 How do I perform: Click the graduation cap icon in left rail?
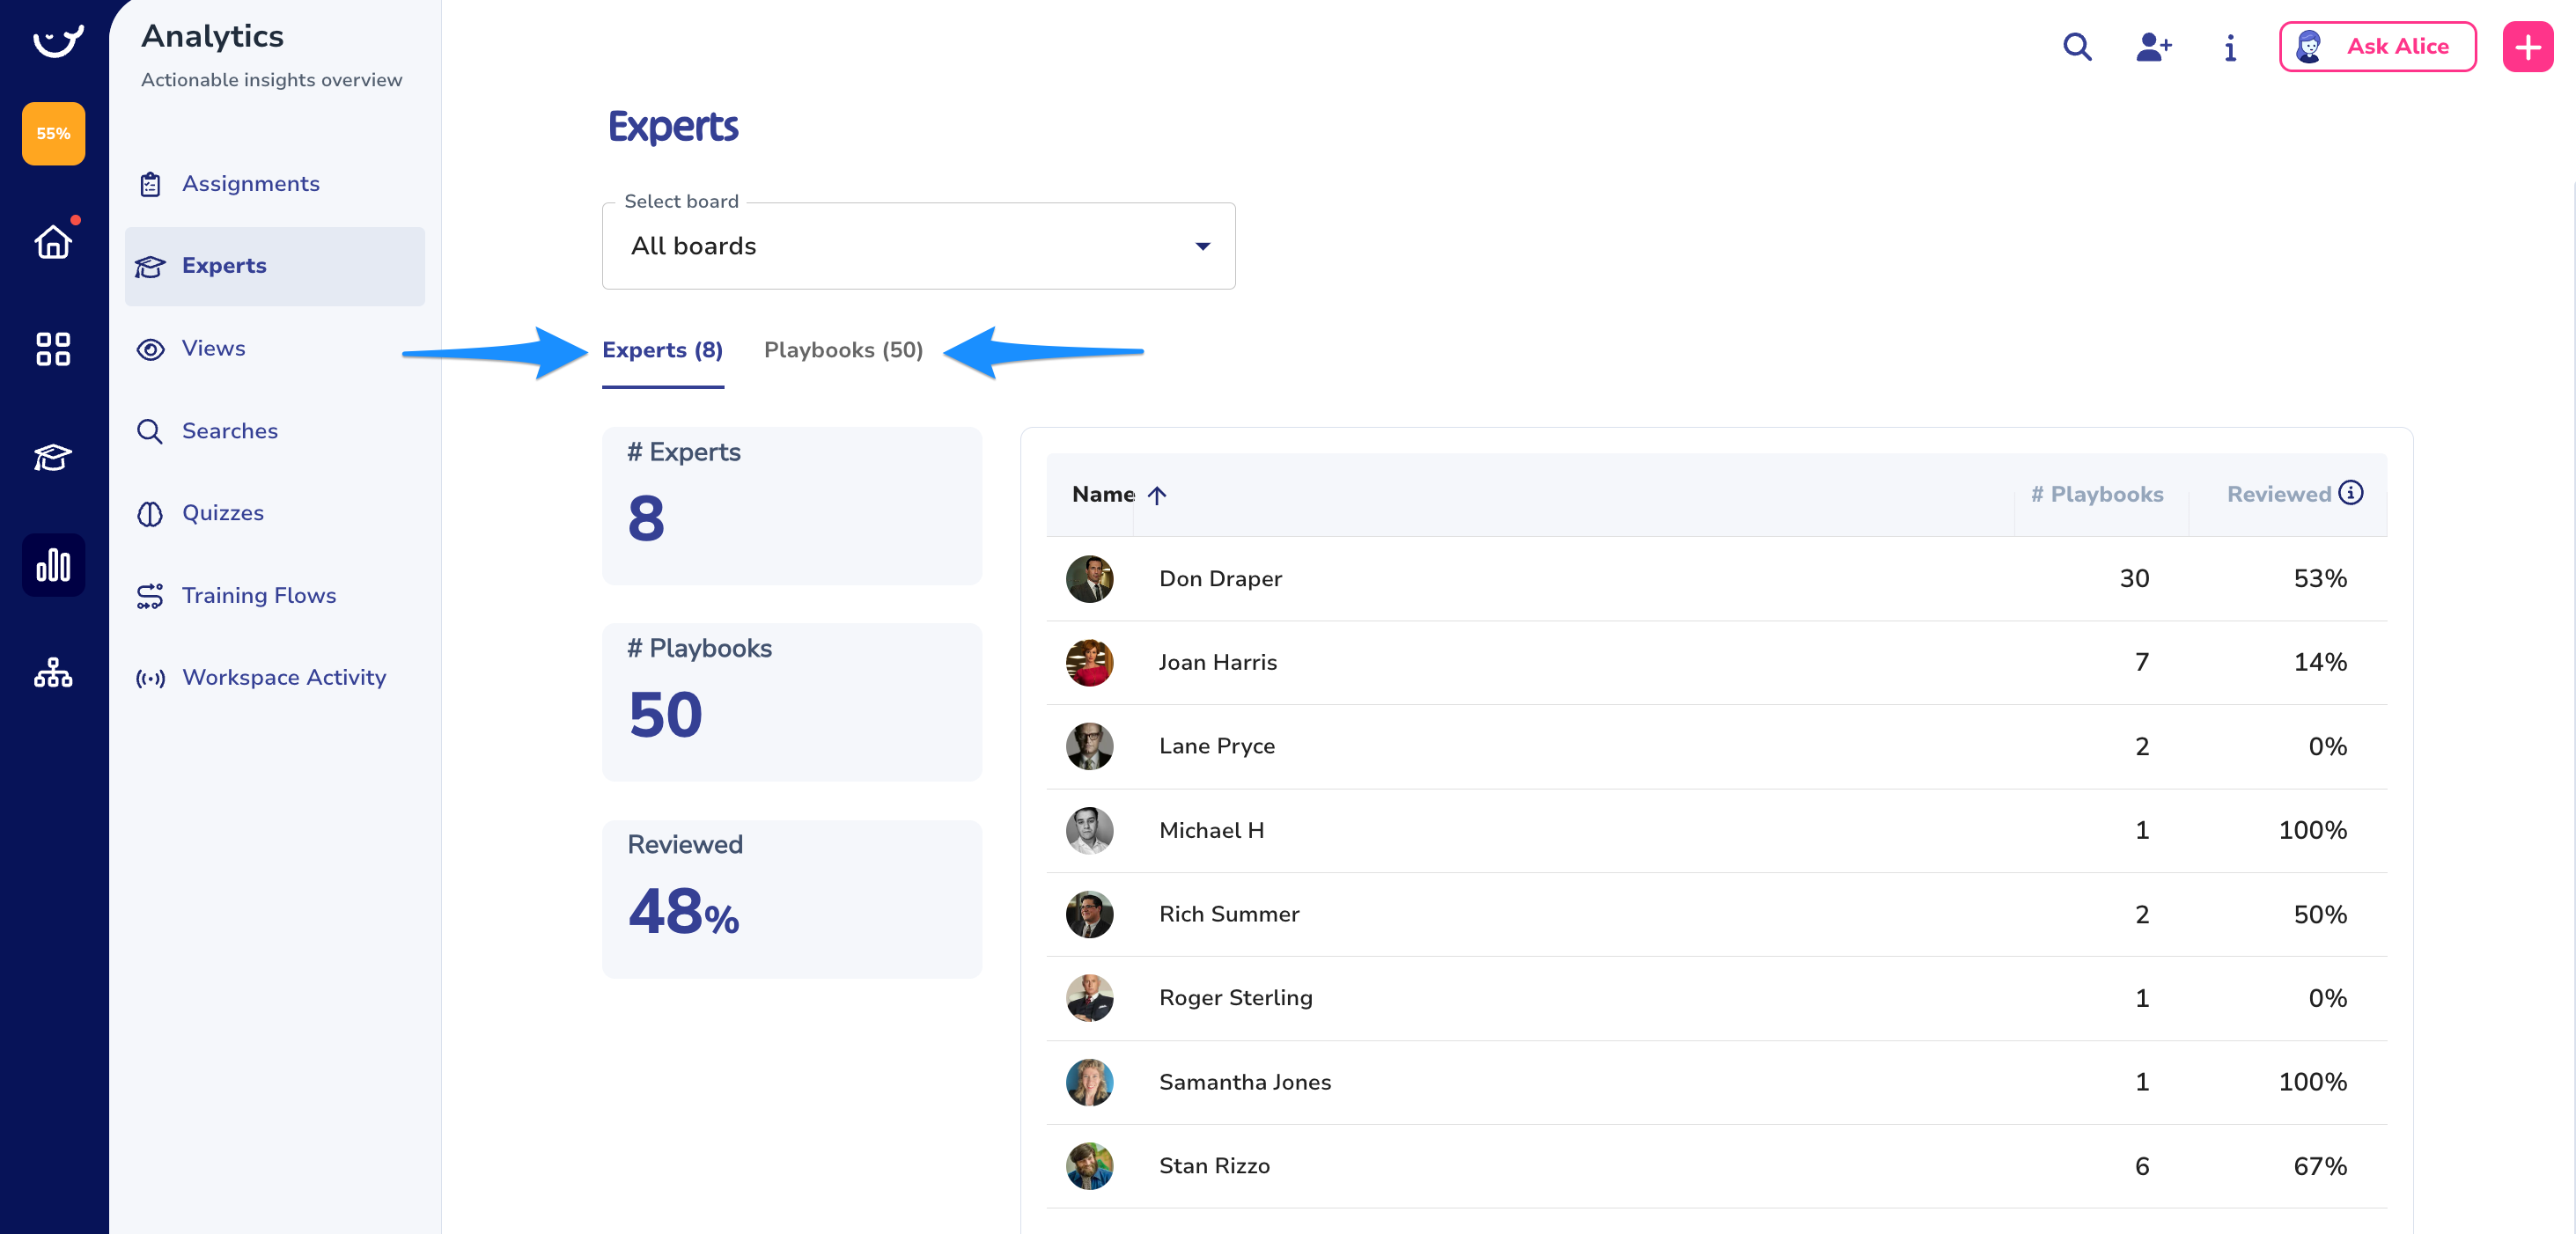(x=53, y=457)
